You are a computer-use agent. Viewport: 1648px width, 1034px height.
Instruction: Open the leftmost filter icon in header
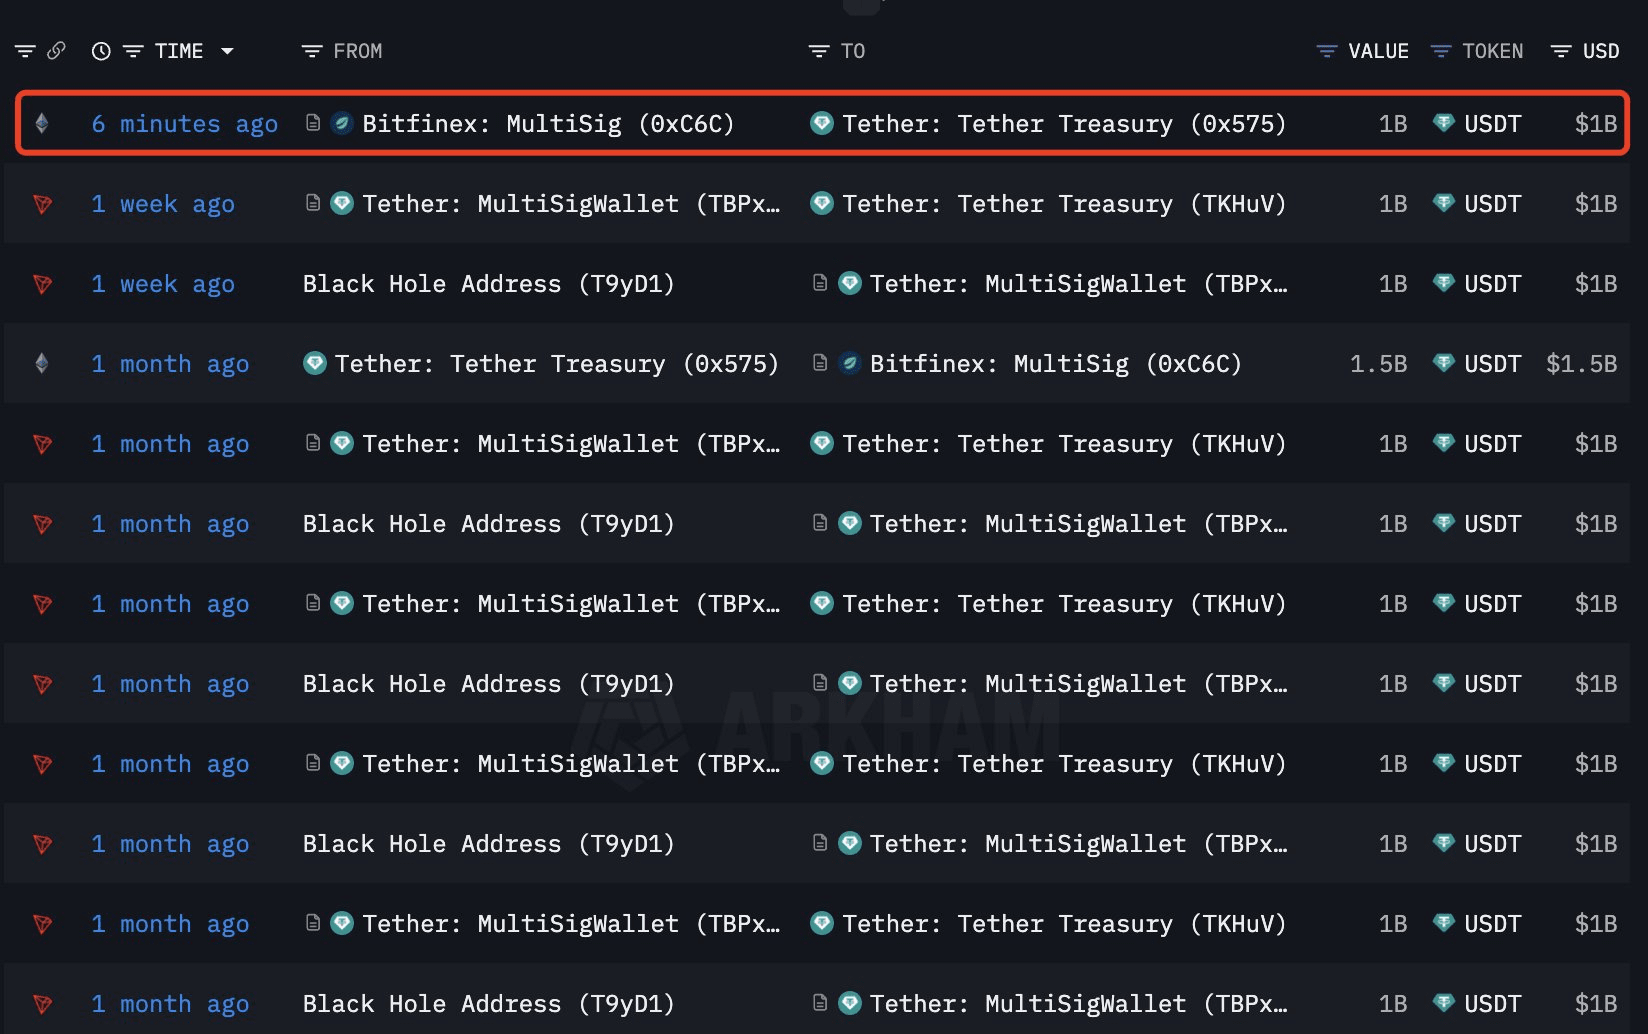[x=25, y=51]
